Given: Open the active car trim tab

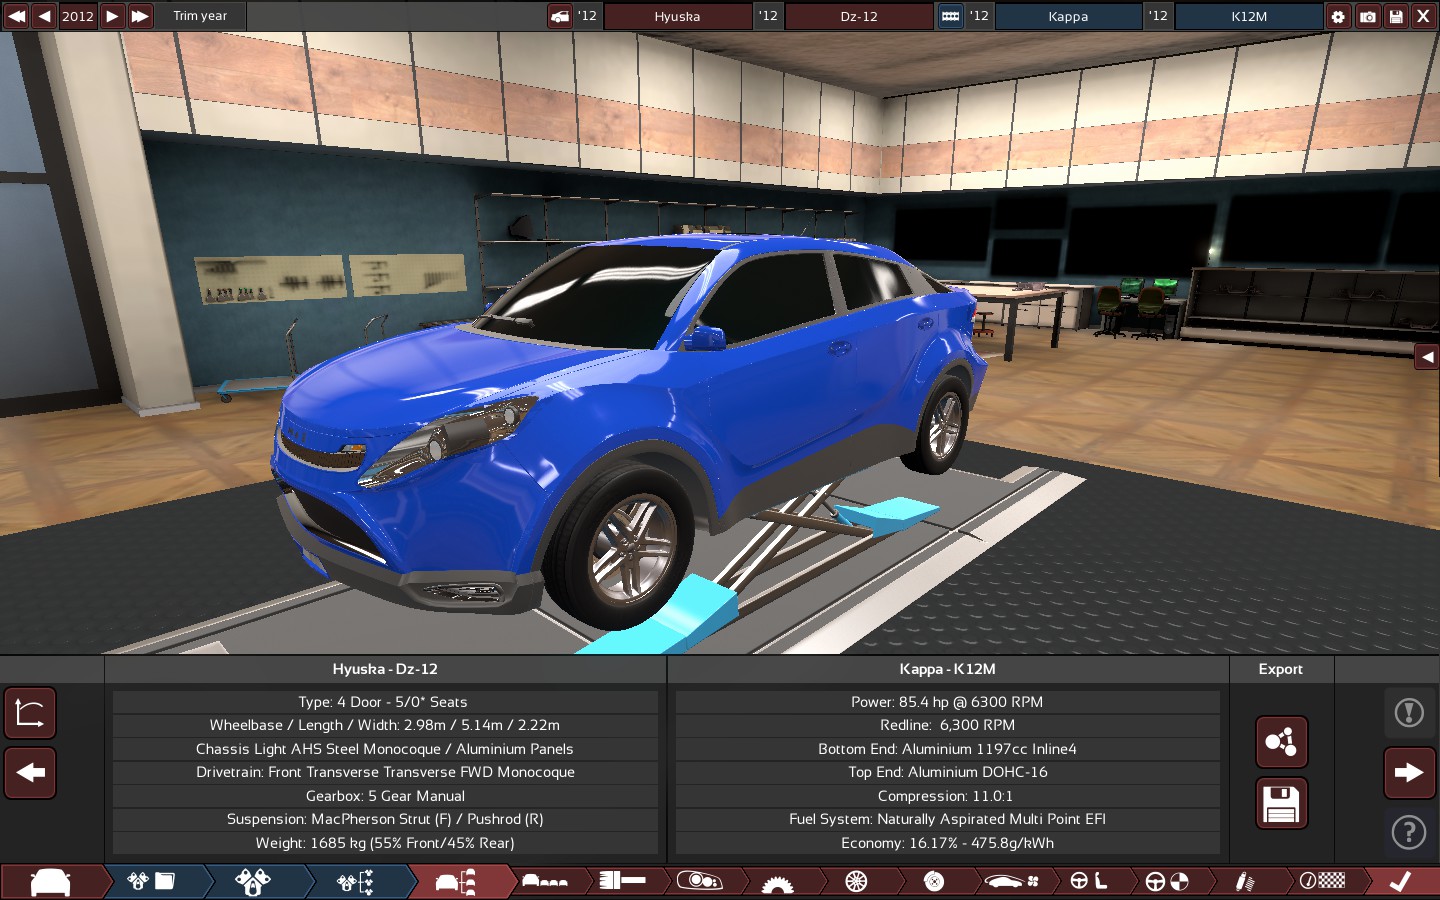Looking at the screenshot, I should pyautogui.click(x=457, y=882).
